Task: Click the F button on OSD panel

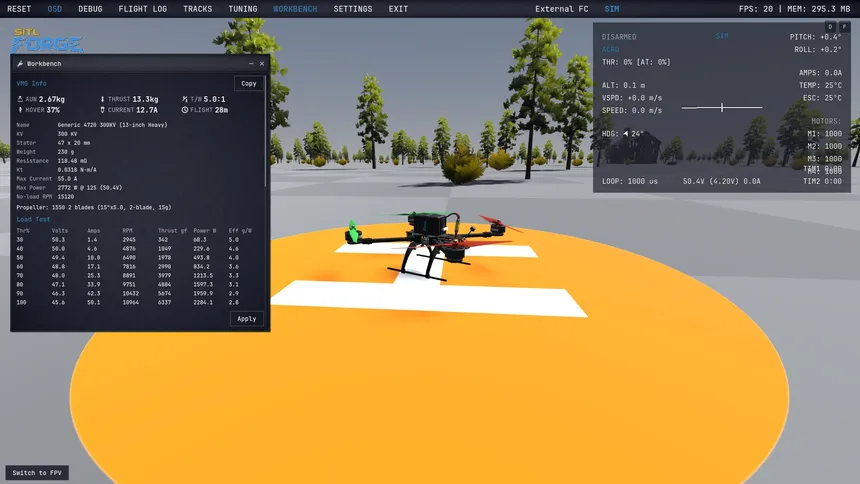Action: point(844,27)
